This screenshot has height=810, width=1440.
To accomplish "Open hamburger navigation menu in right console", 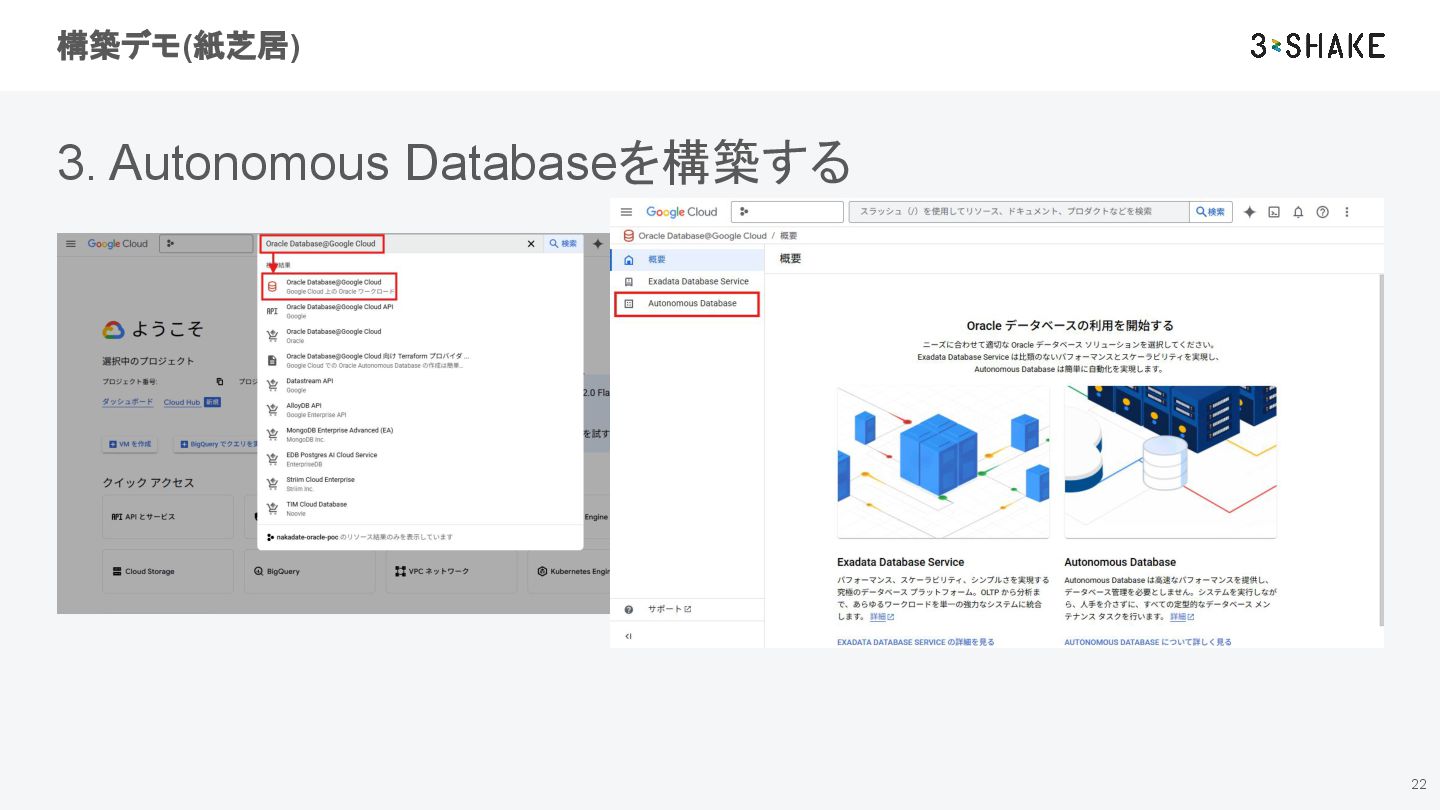I will click(x=627, y=212).
